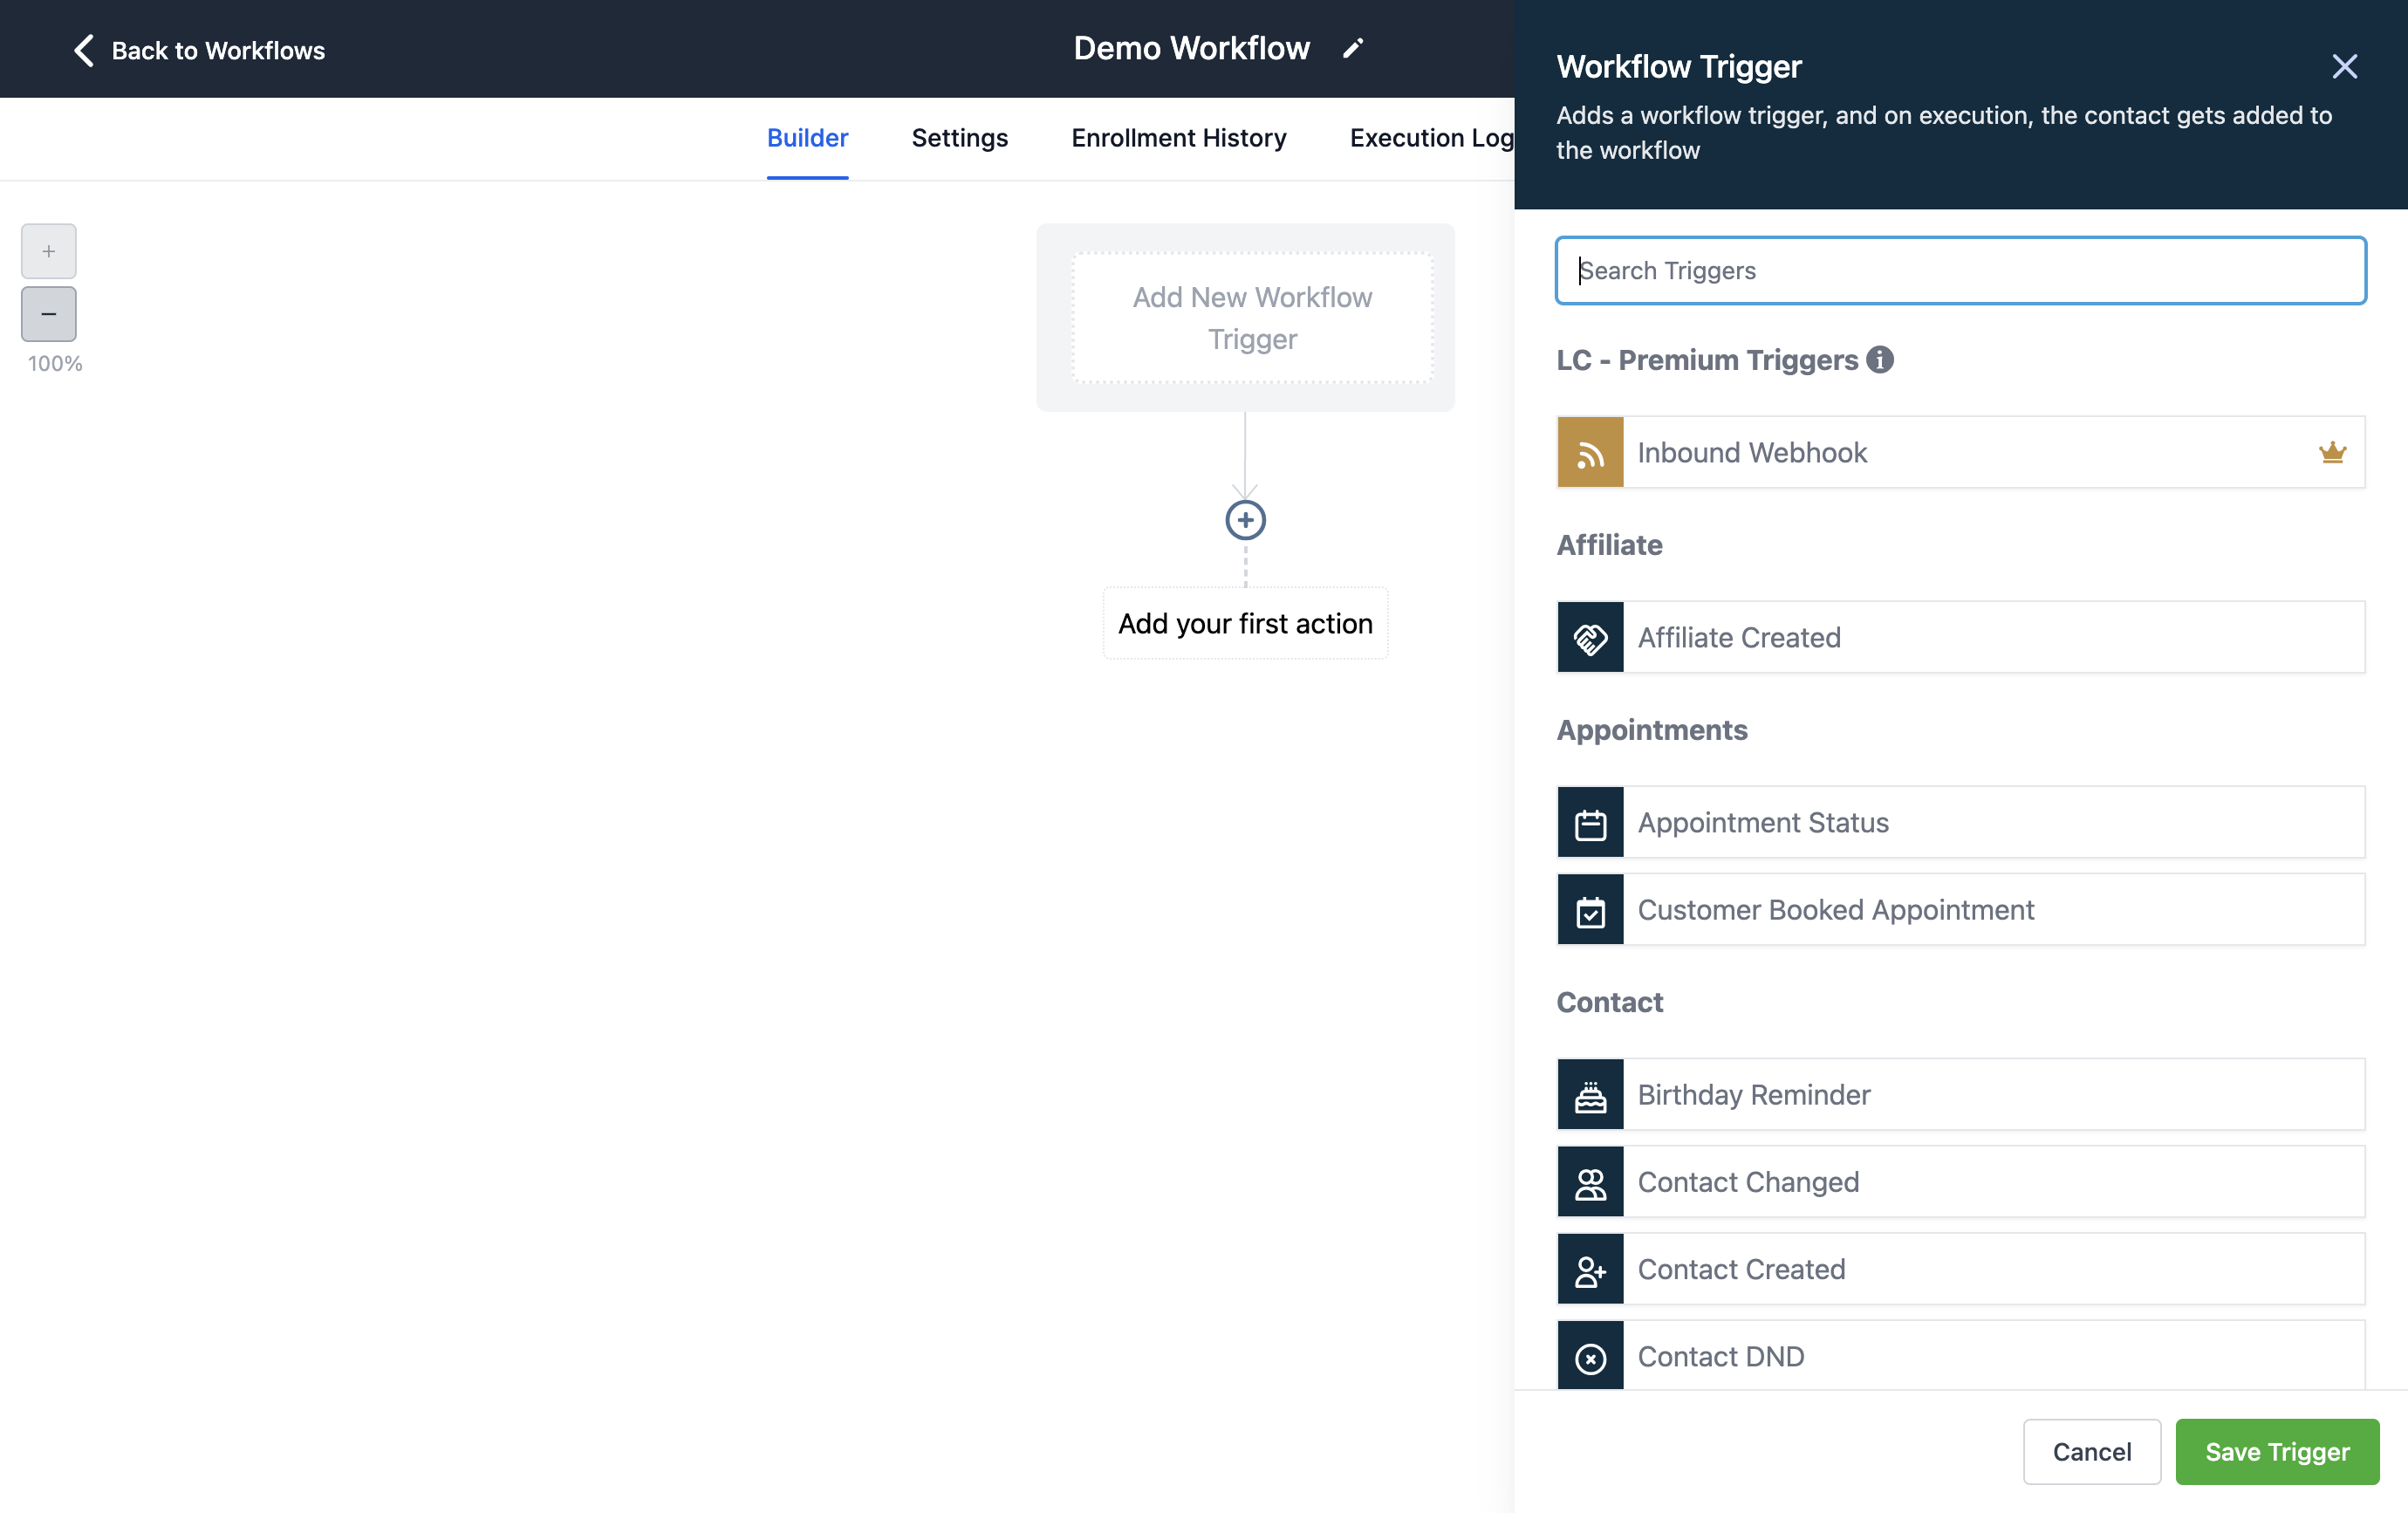Click Add your first action
The width and height of the screenshot is (2408, 1513).
tap(1245, 623)
